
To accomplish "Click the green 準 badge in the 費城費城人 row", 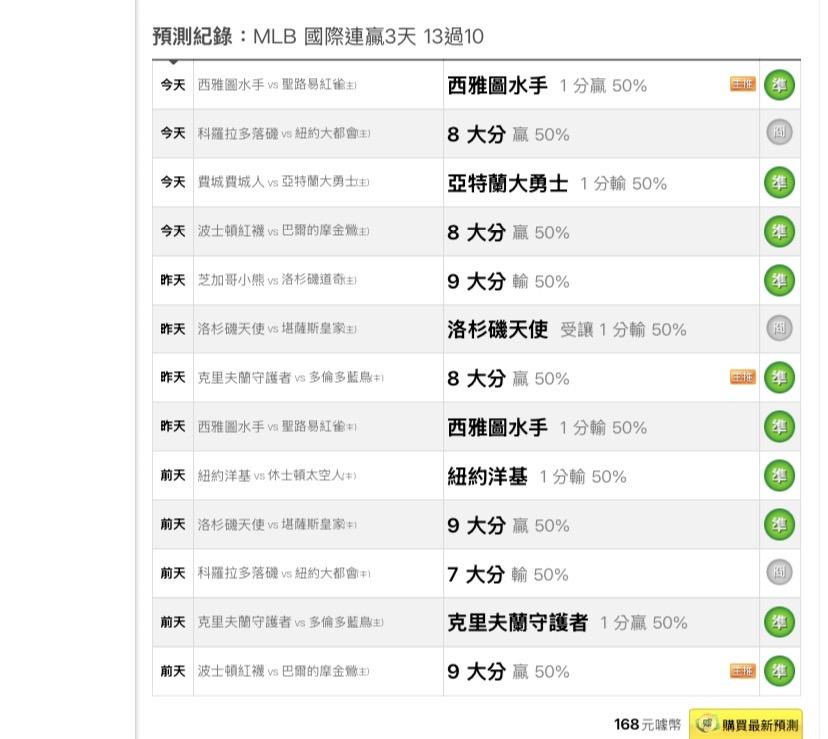I will pos(779,182).
